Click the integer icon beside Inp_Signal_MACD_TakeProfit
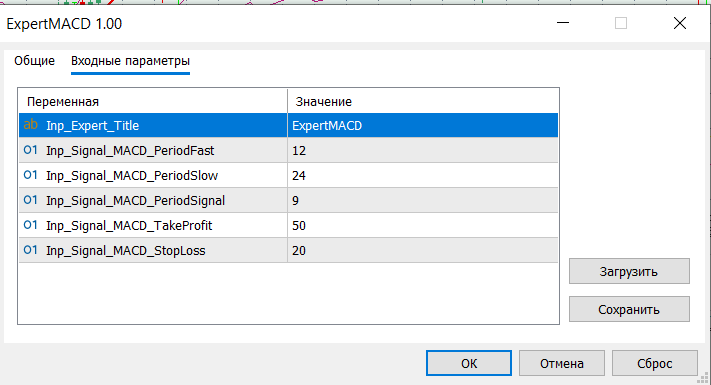 (x=30, y=225)
